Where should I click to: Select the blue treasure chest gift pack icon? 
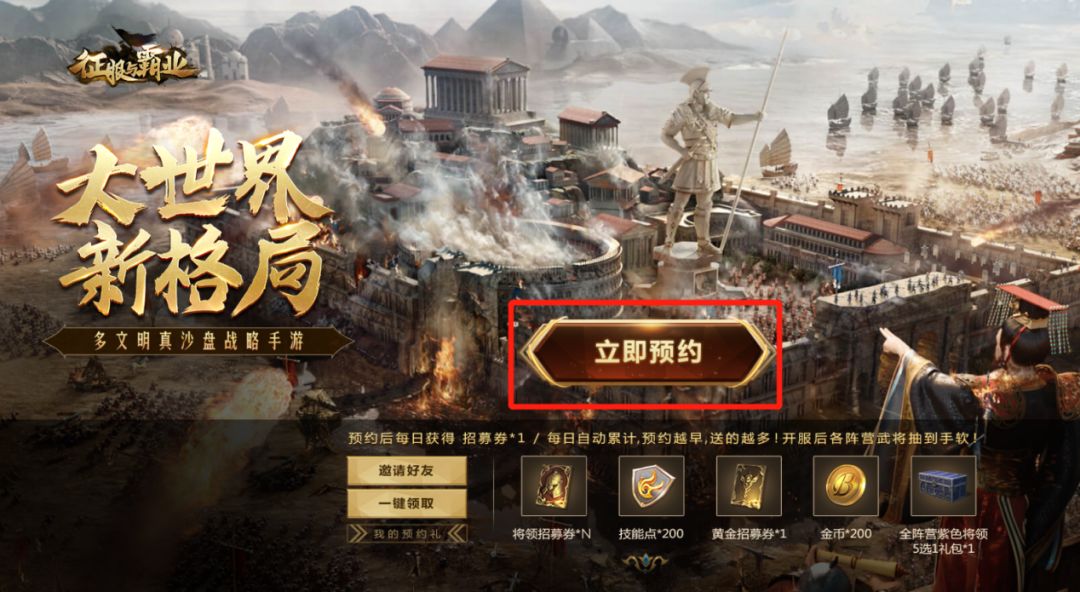(944, 486)
